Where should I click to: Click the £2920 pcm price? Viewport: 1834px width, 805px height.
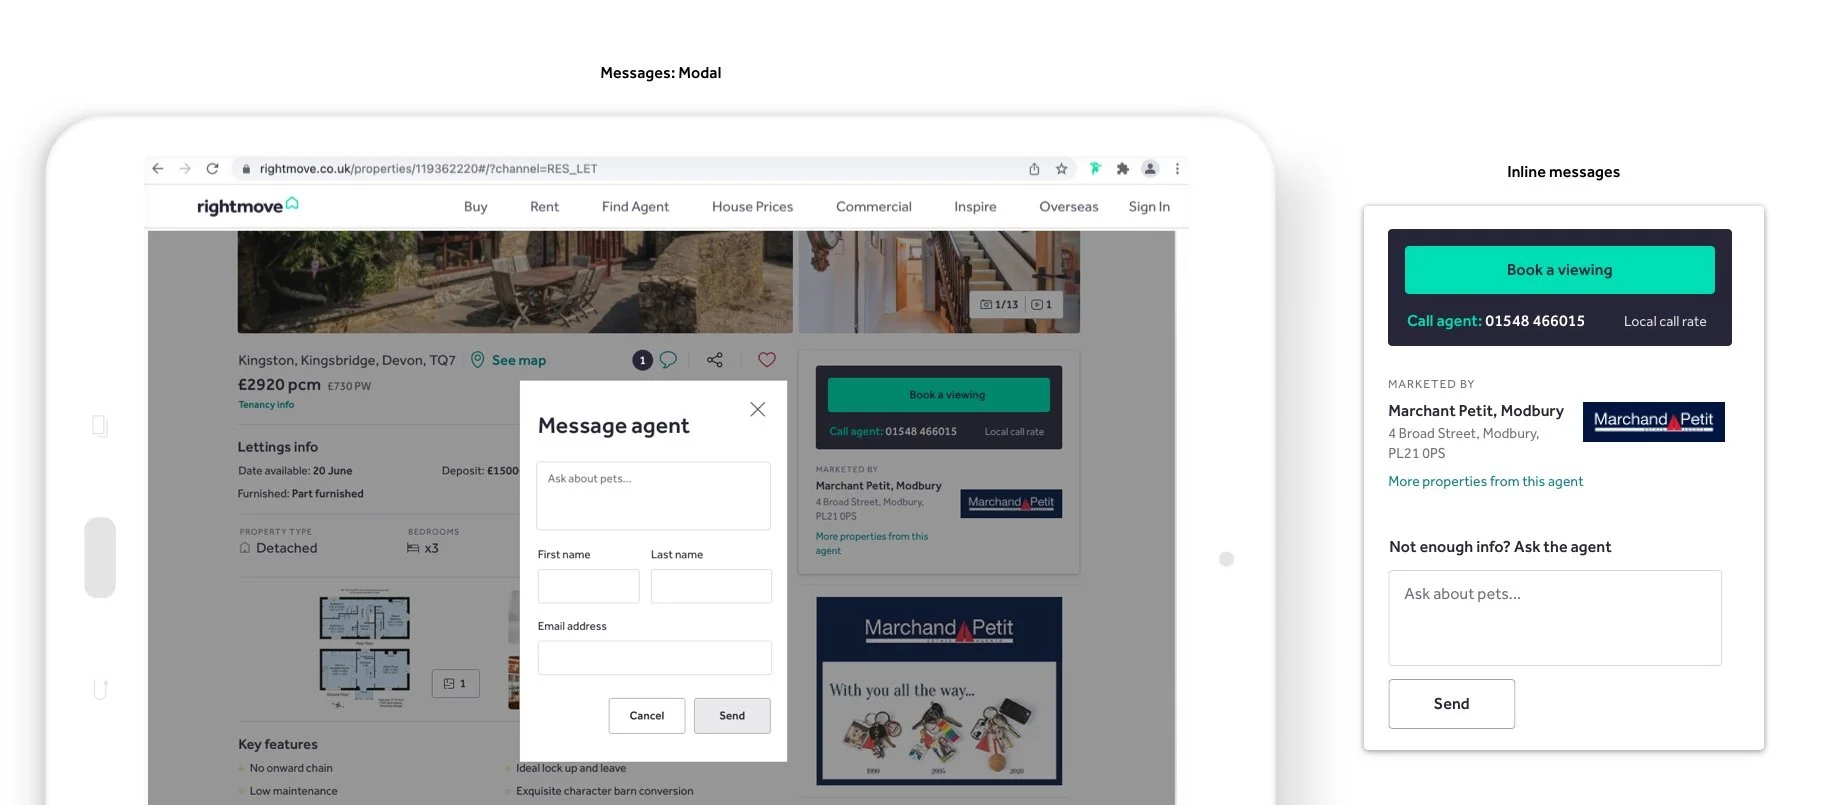coord(279,384)
